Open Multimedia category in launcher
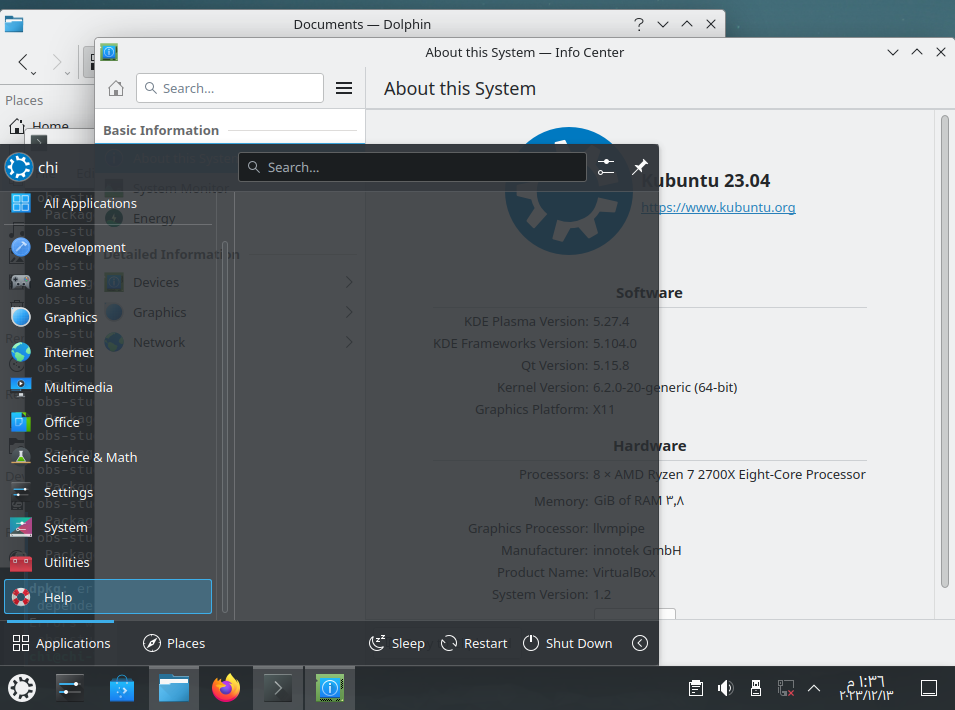This screenshot has height=710, width=955. [x=108, y=387]
